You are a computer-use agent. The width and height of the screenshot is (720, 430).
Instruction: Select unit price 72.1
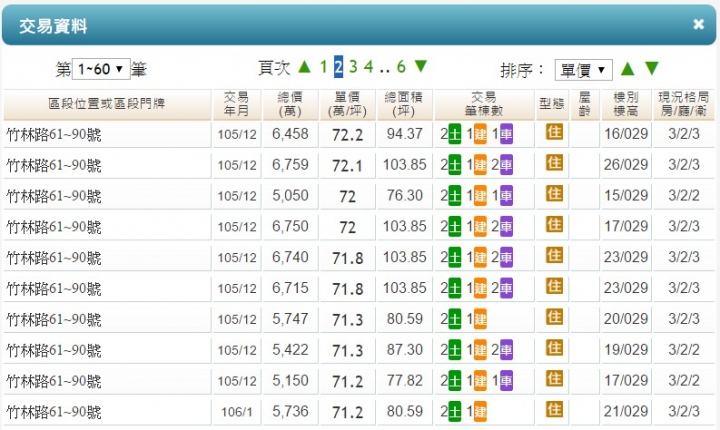tap(348, 165)
